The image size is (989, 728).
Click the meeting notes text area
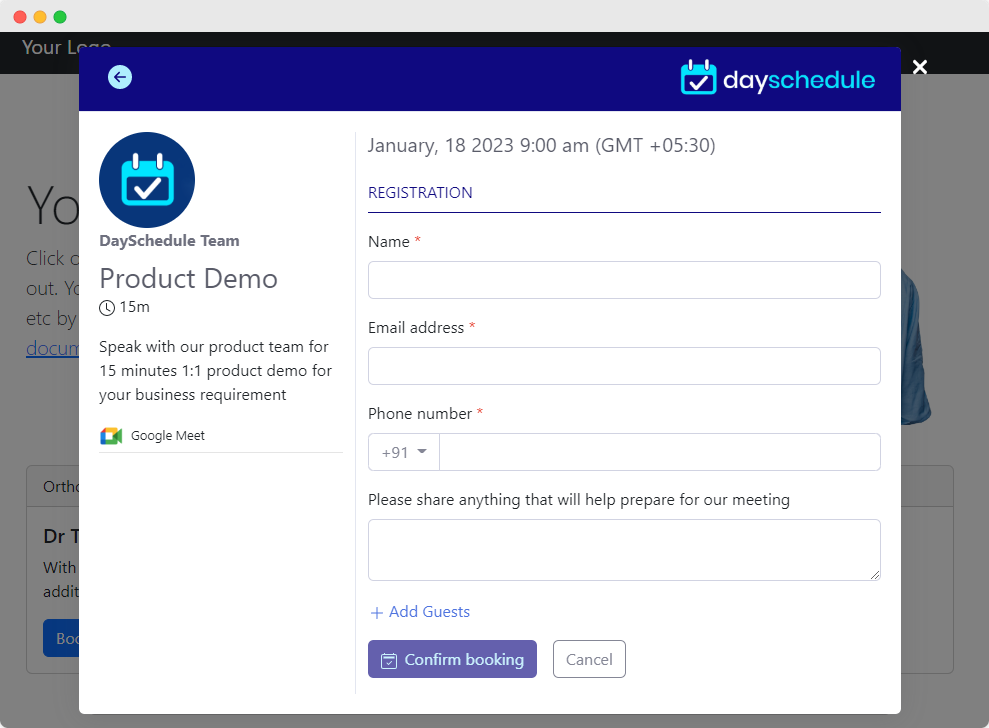tap(624, 550)
